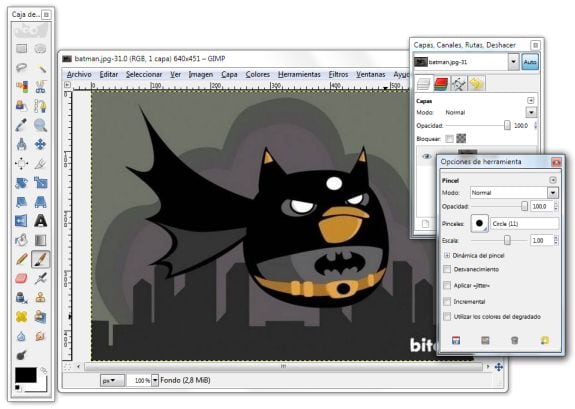Toggle the Auto button in layers dock
This screenshot has height=409, width=575.
point(530,62)
